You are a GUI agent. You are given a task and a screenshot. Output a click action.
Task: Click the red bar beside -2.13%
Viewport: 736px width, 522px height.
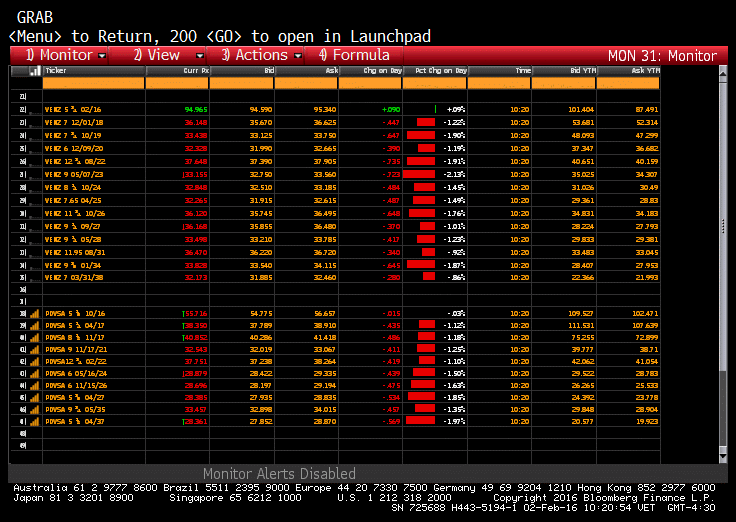419,174
